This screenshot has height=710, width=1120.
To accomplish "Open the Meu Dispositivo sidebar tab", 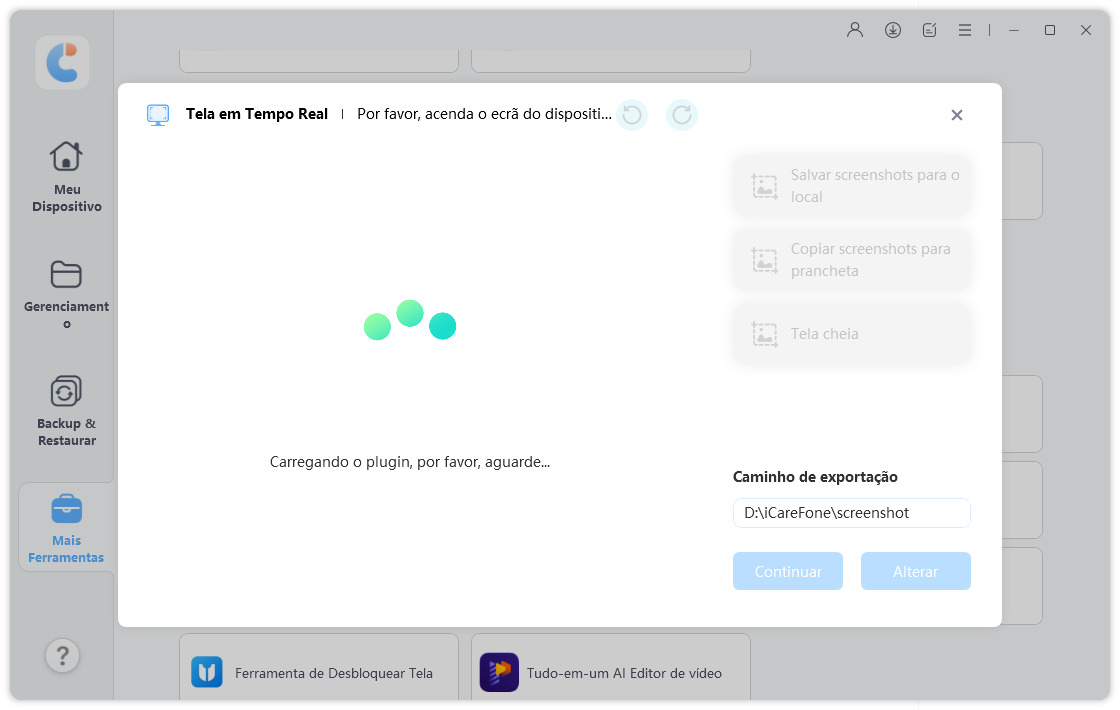I will tap(66, 176).
